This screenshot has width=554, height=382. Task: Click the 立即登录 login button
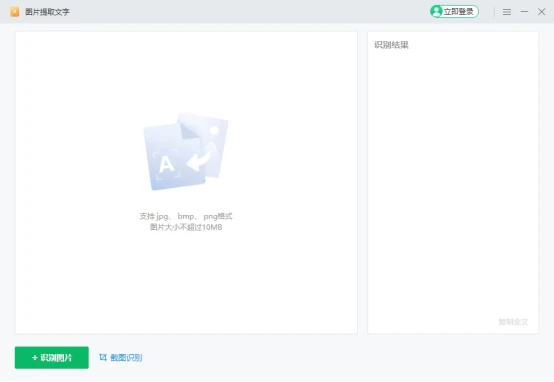tap(454, 12)
